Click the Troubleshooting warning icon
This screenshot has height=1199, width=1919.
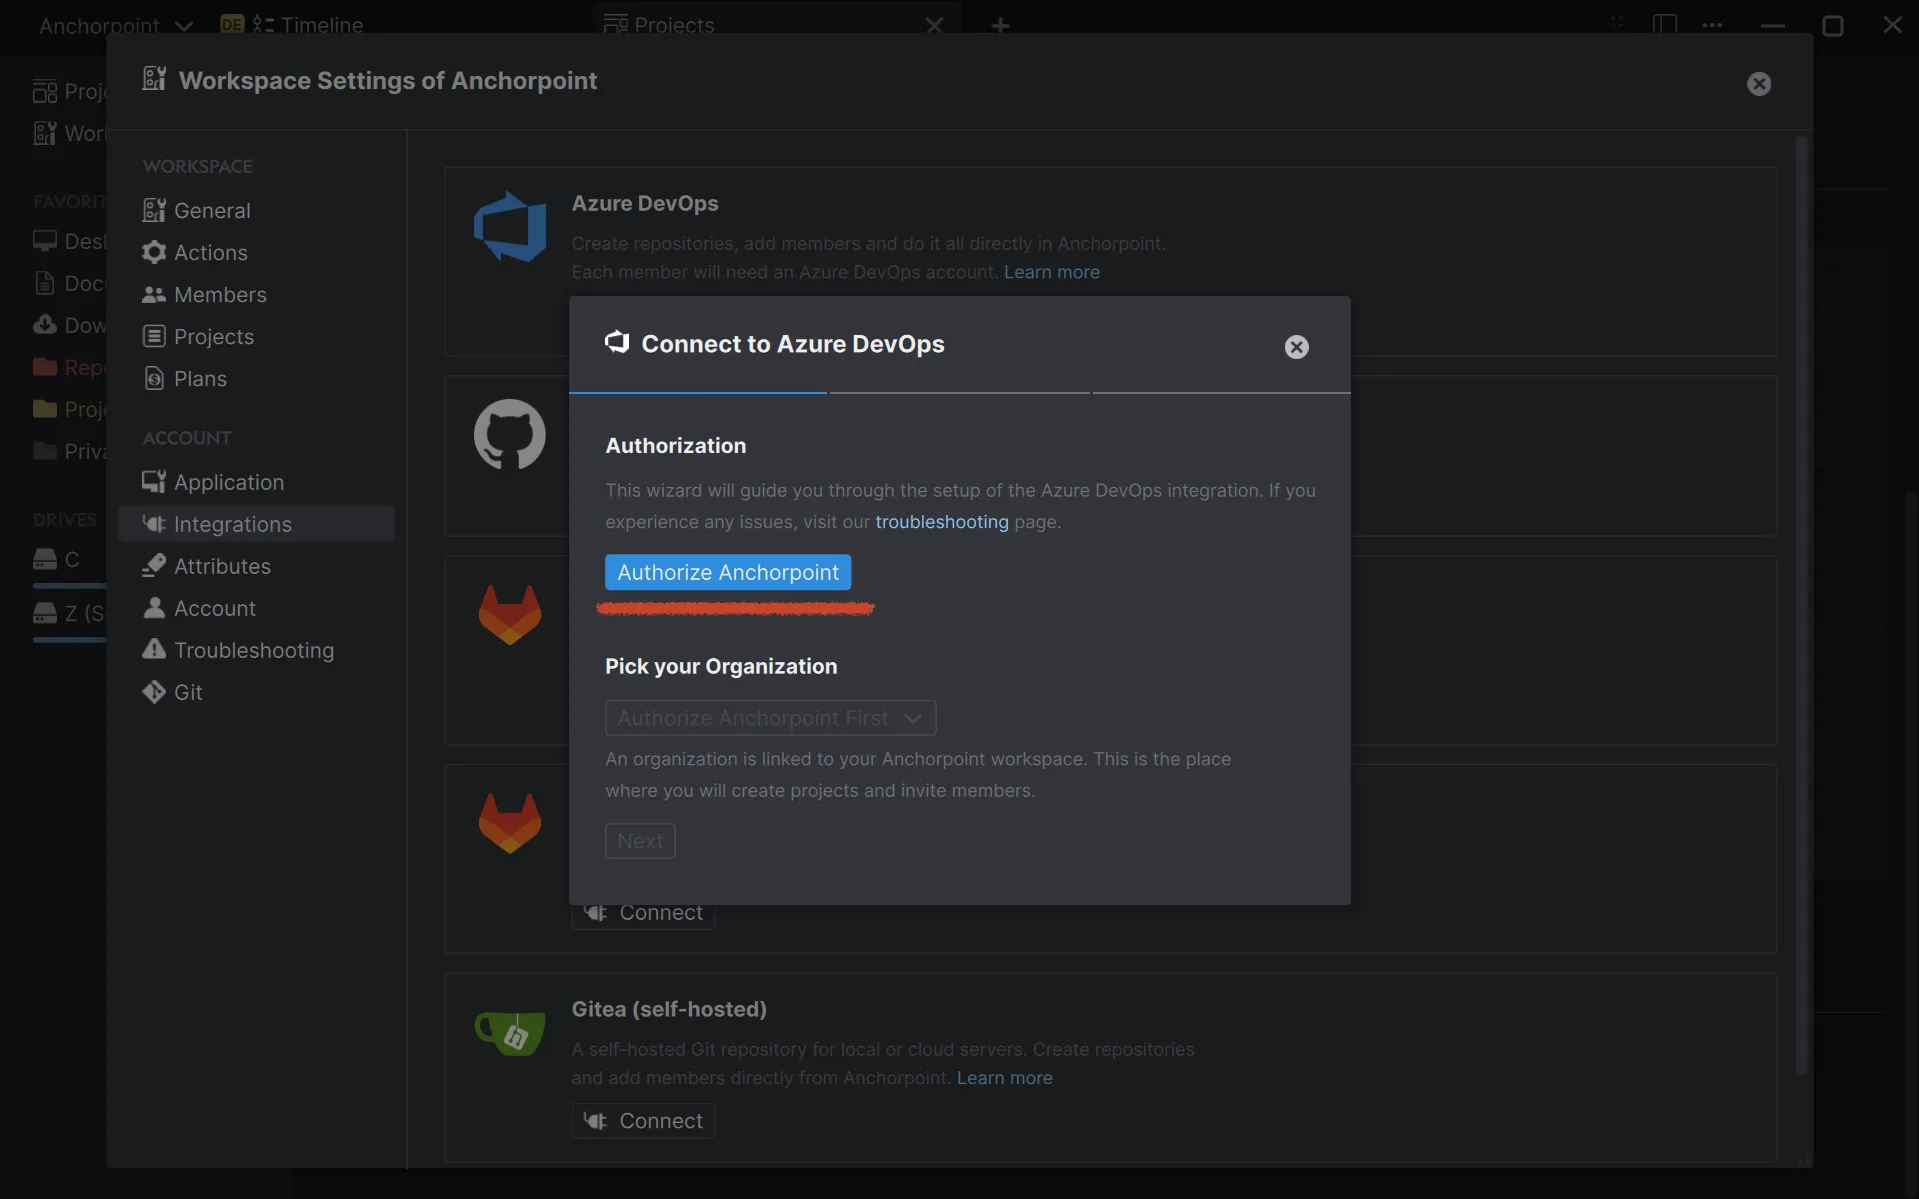pyautogui.click(x=154, y=649)
